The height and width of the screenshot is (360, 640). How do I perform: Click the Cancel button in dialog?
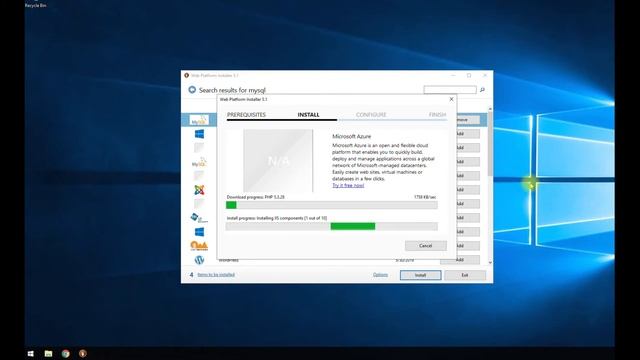click(426, 246)
